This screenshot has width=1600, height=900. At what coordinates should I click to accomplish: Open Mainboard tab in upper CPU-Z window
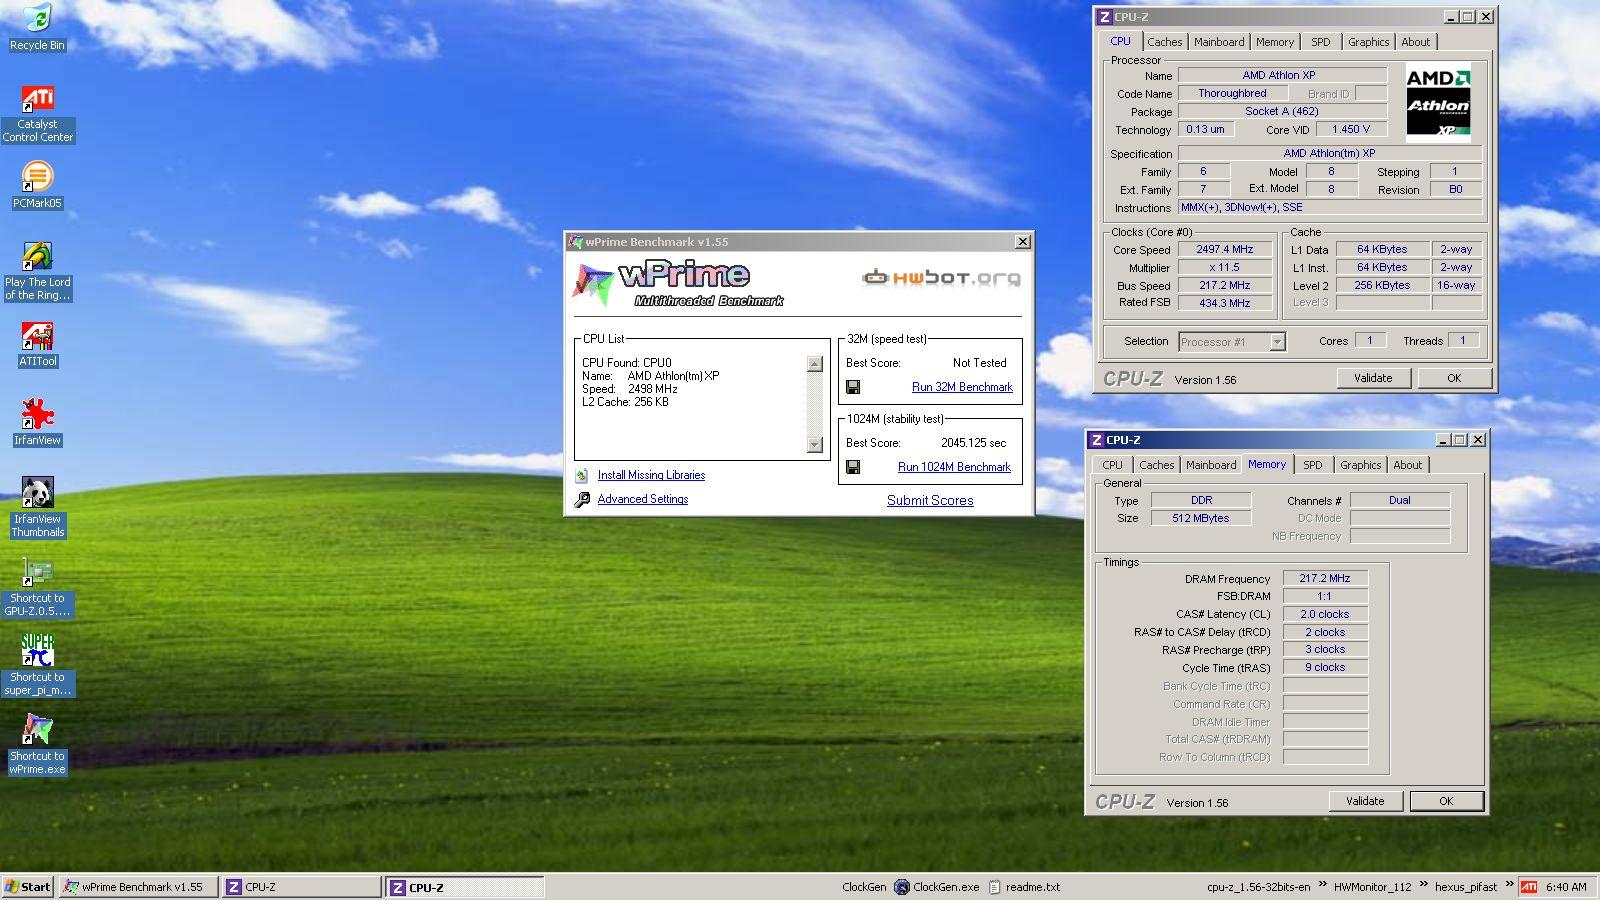[x=1219, y=42]
